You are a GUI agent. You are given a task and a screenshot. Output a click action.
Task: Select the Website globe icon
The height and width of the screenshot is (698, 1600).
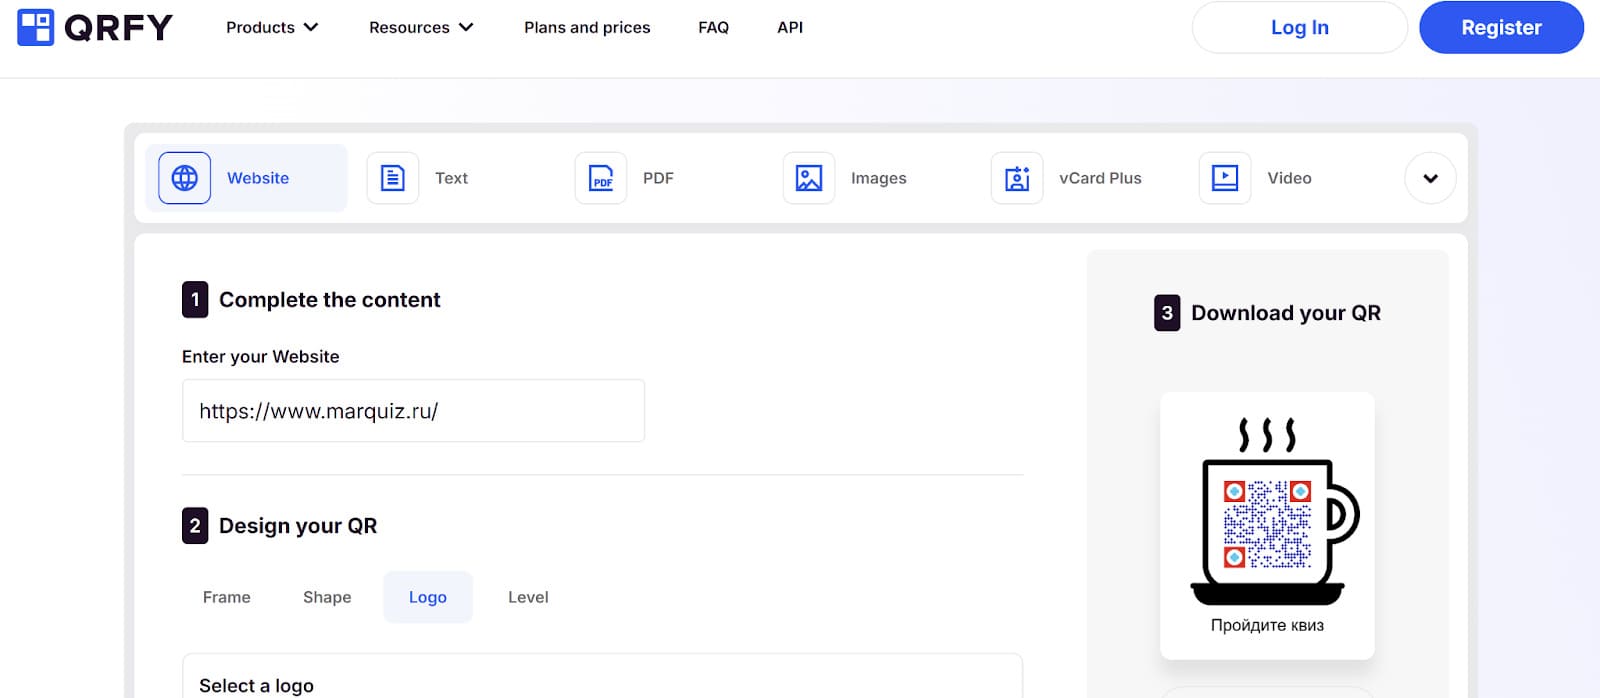184,178
